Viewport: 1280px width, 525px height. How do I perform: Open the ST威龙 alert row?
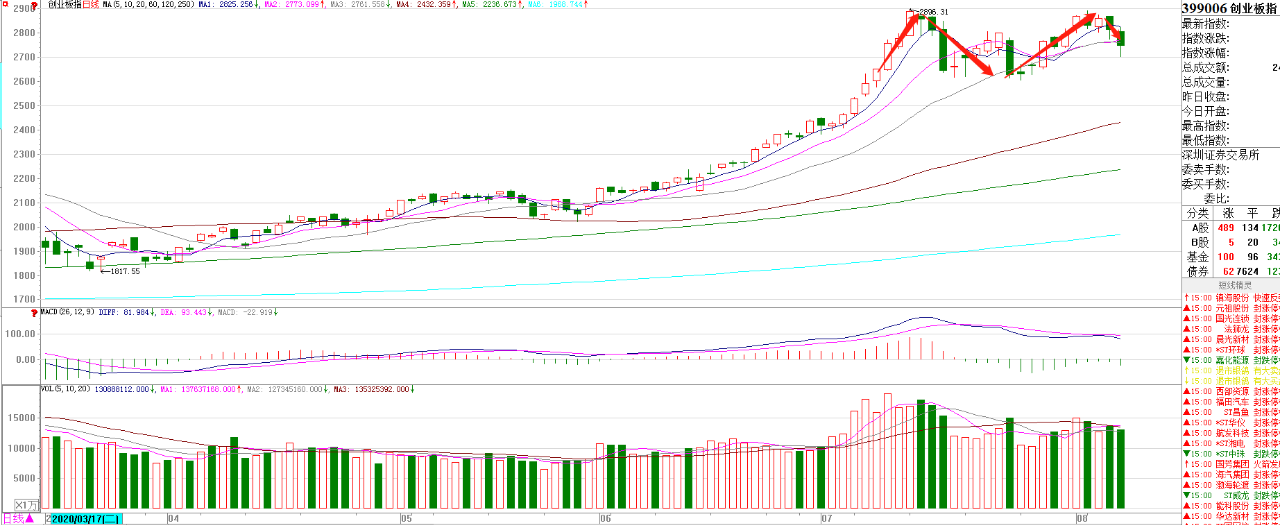point(1231,495)
